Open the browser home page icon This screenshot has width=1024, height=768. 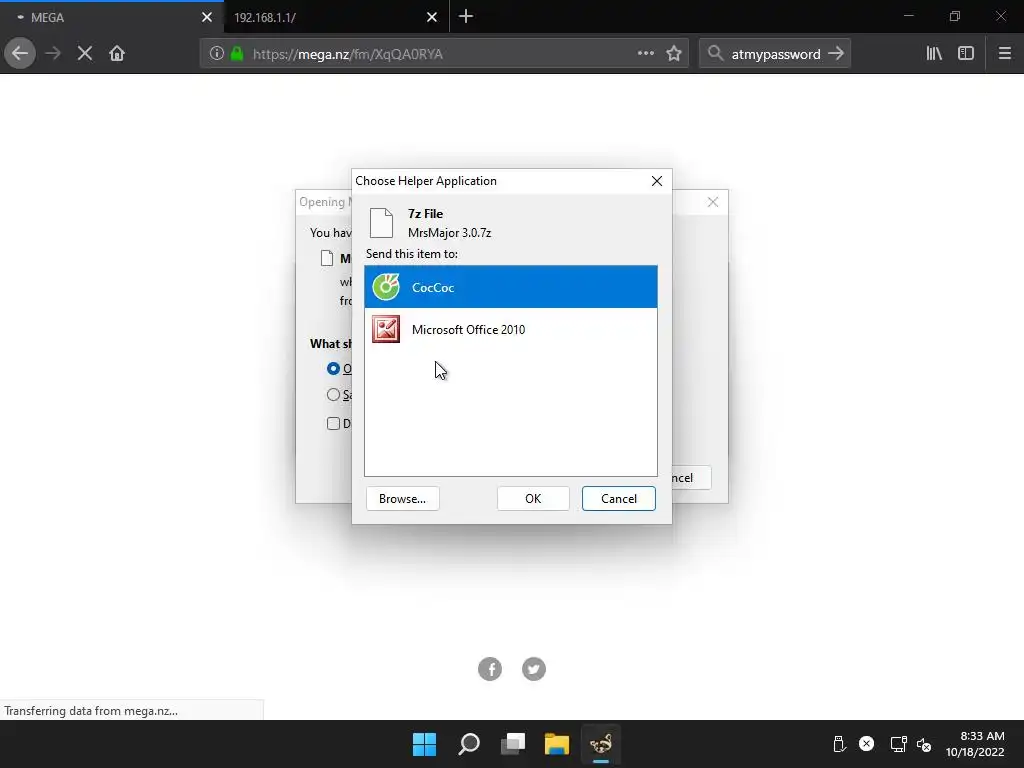coord(117,54)
